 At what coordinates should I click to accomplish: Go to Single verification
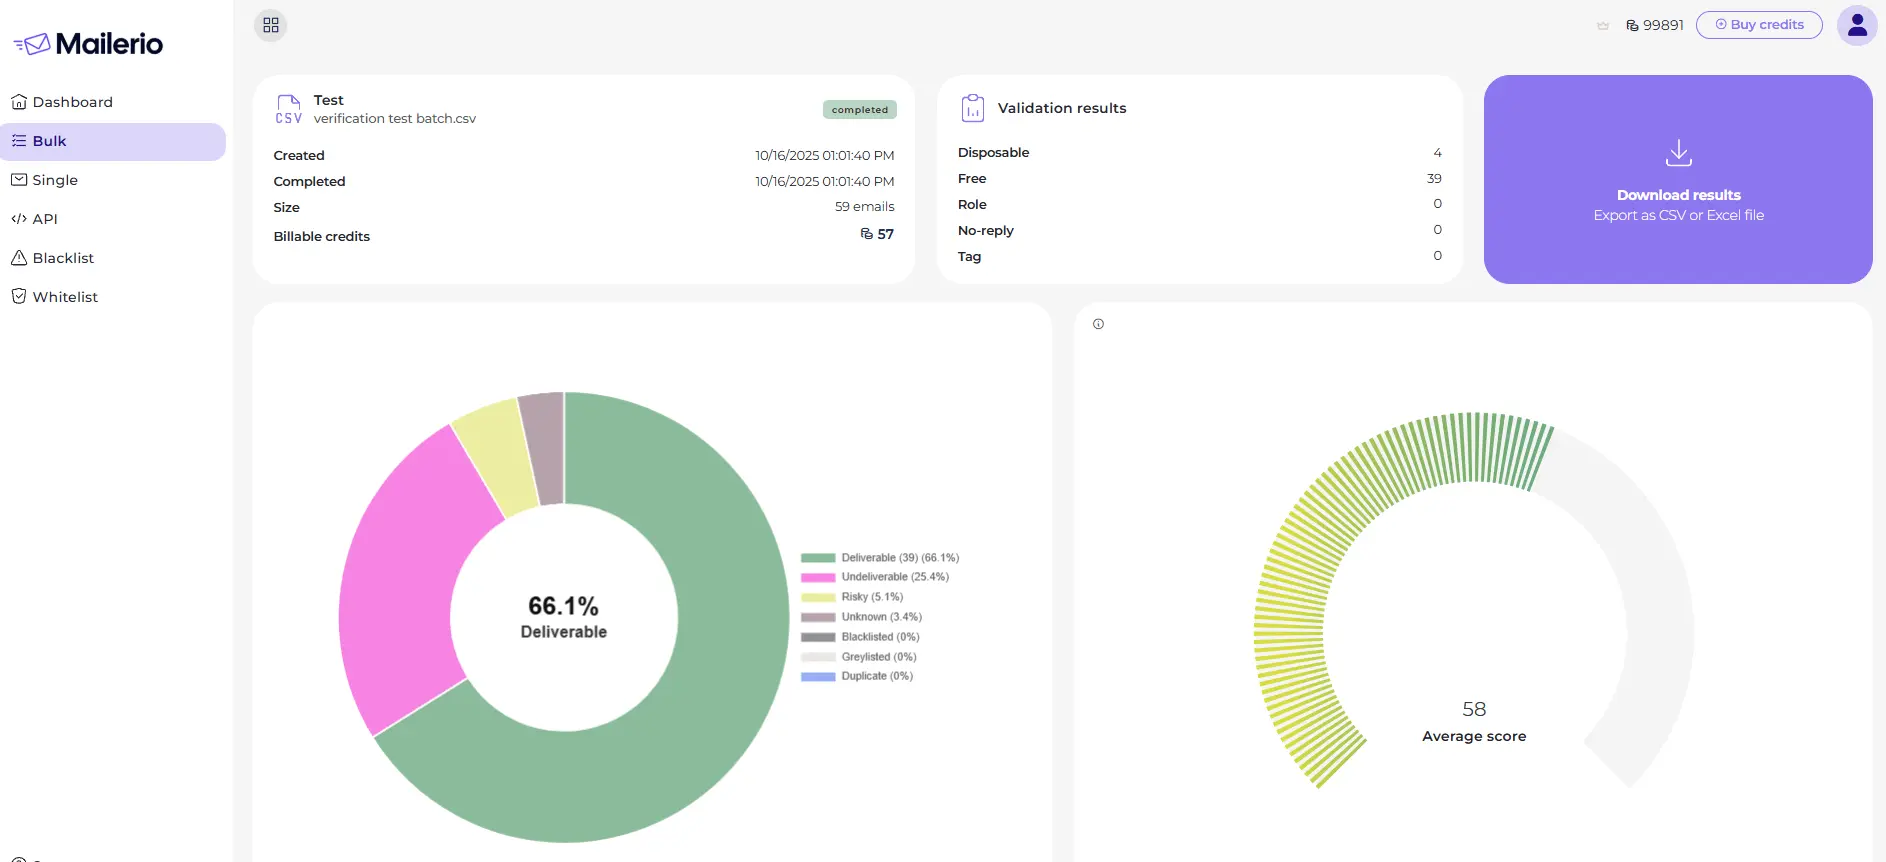[55, 180]
